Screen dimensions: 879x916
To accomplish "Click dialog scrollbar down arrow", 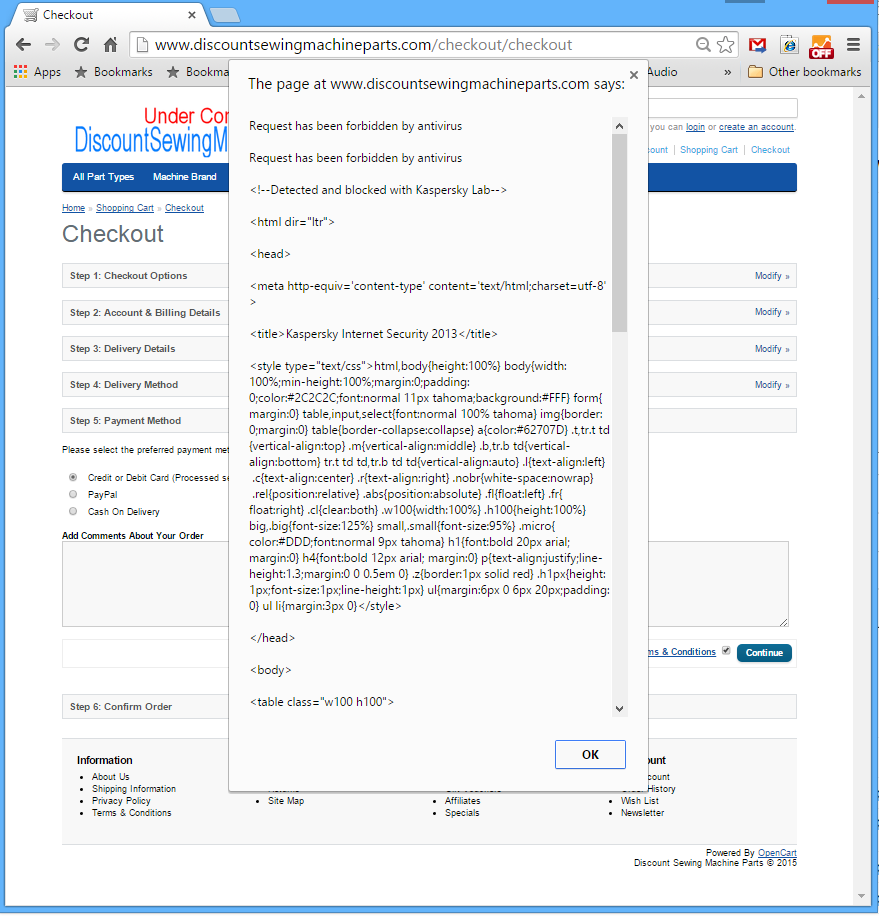I will click(x=619, y=709).
